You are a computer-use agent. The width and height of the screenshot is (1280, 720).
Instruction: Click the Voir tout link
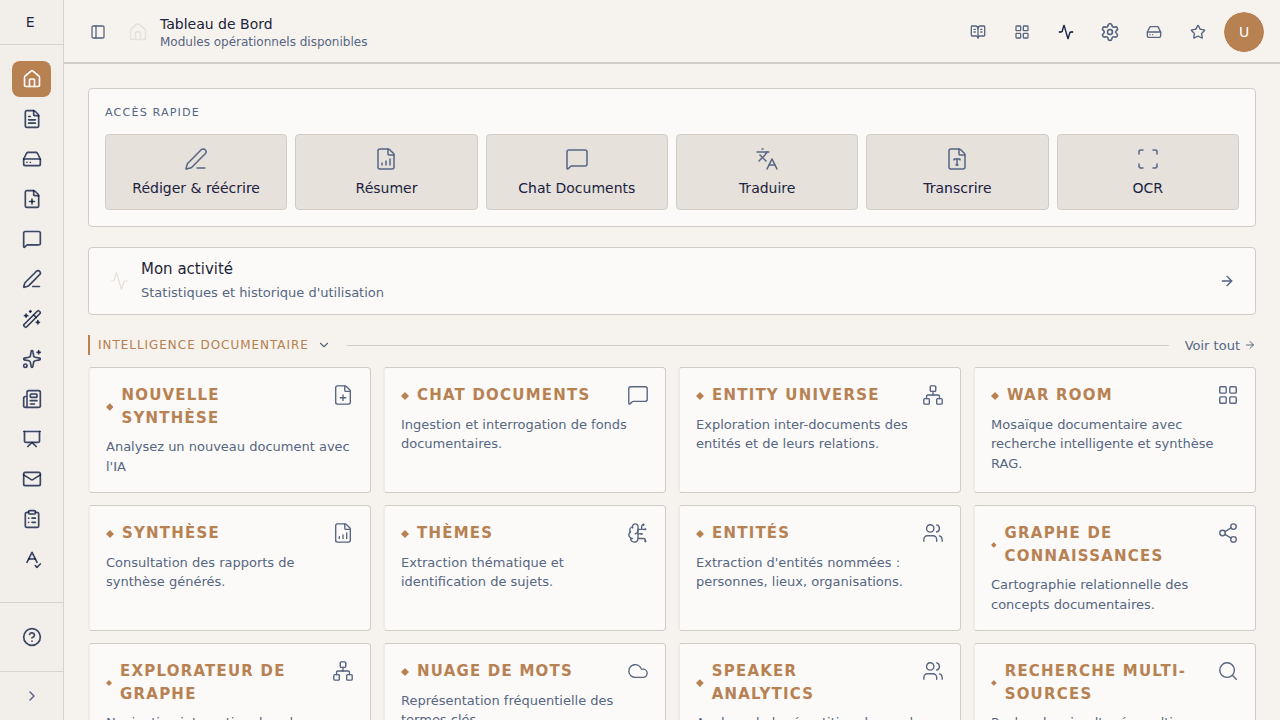tap(1218, 345)
